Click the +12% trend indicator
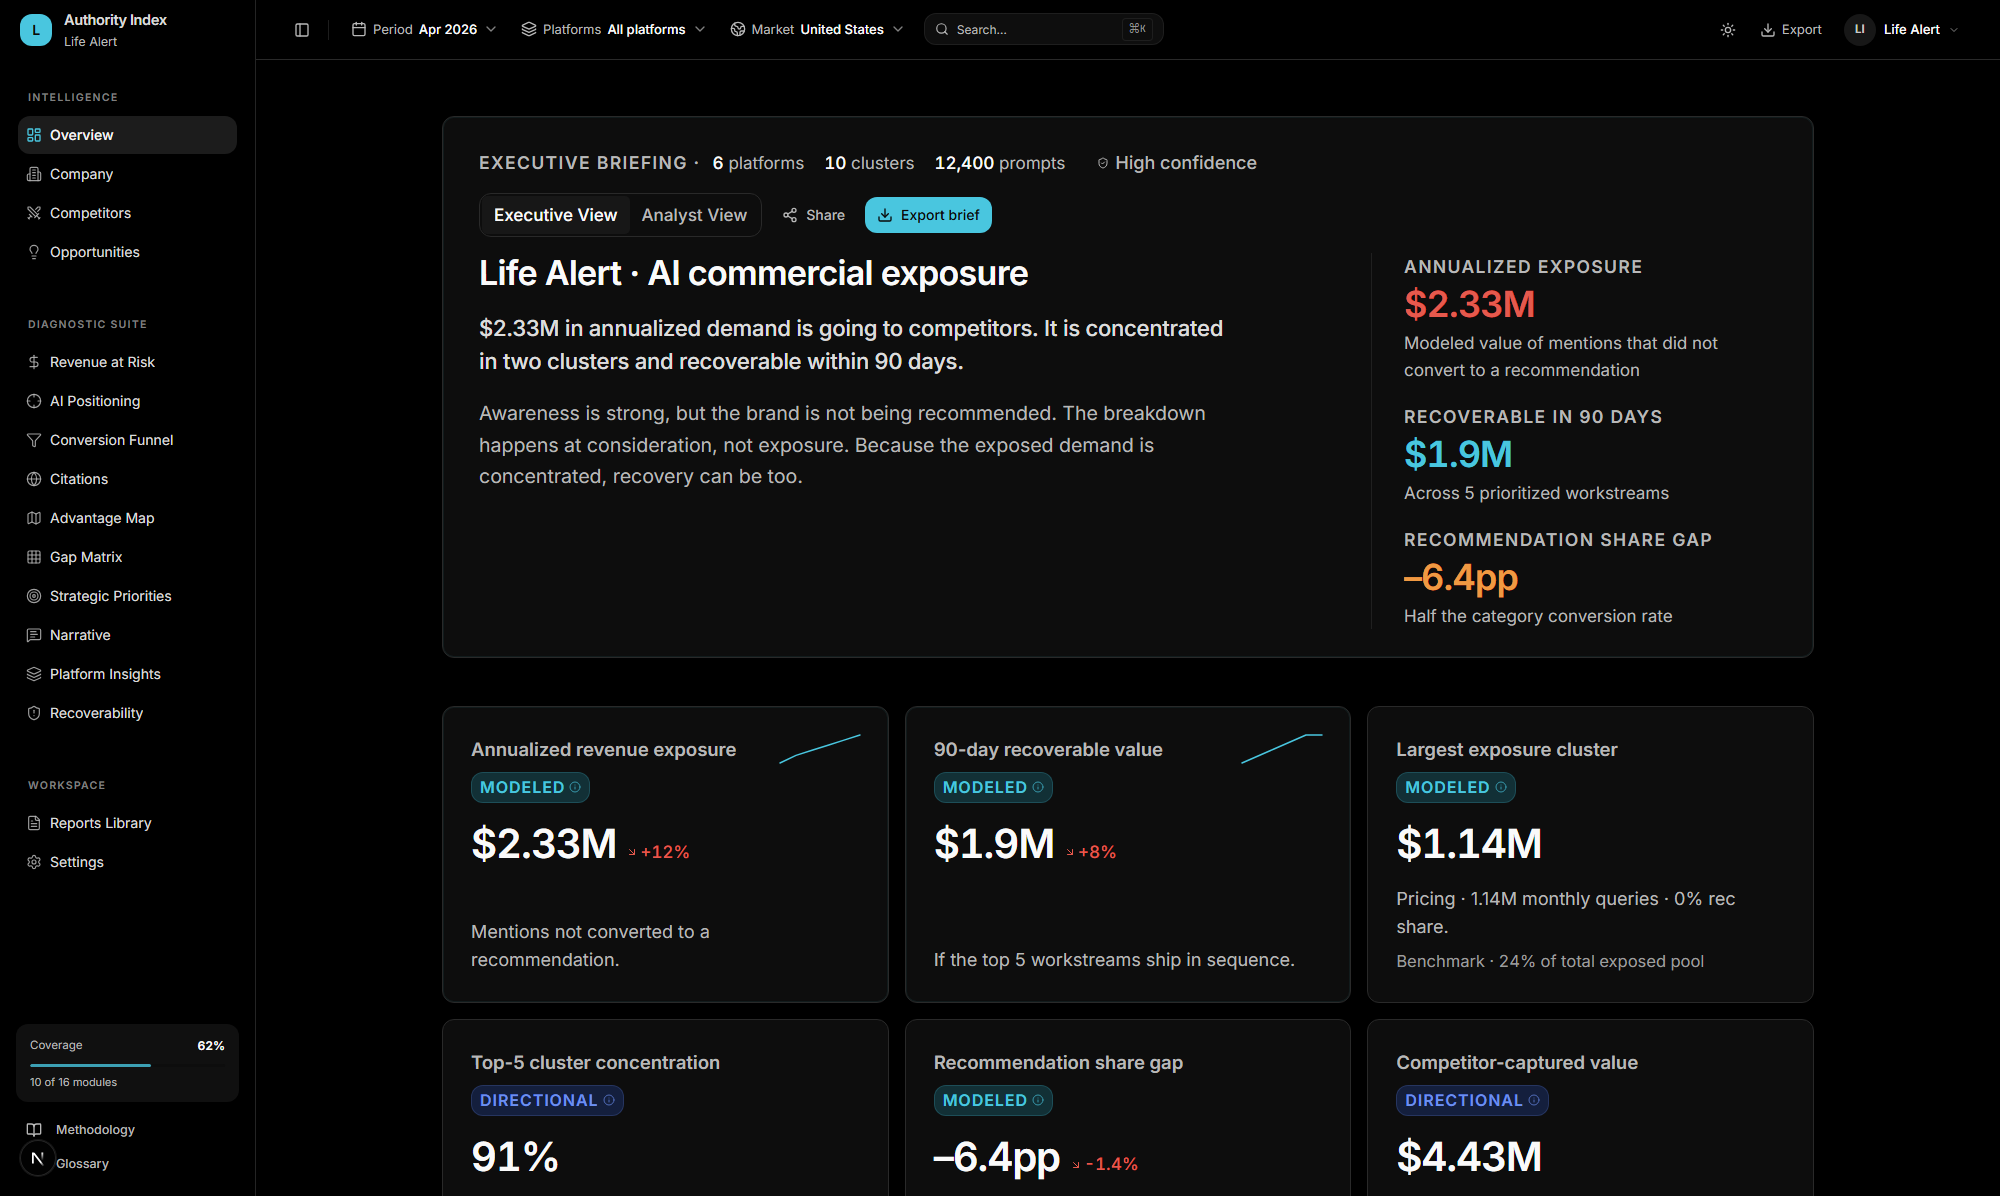Viewport: 2000px width, 1196px height. (659, 852)
